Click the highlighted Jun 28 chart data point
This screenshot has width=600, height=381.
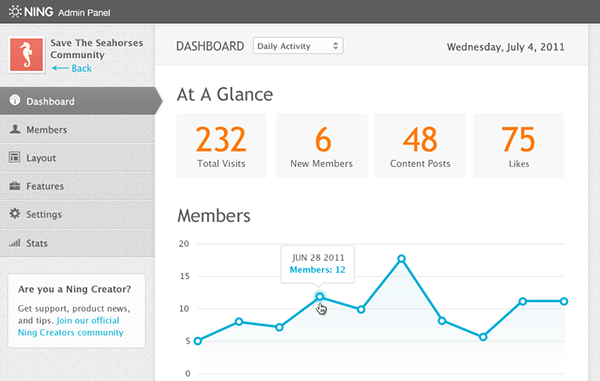[x=320, y=296]
